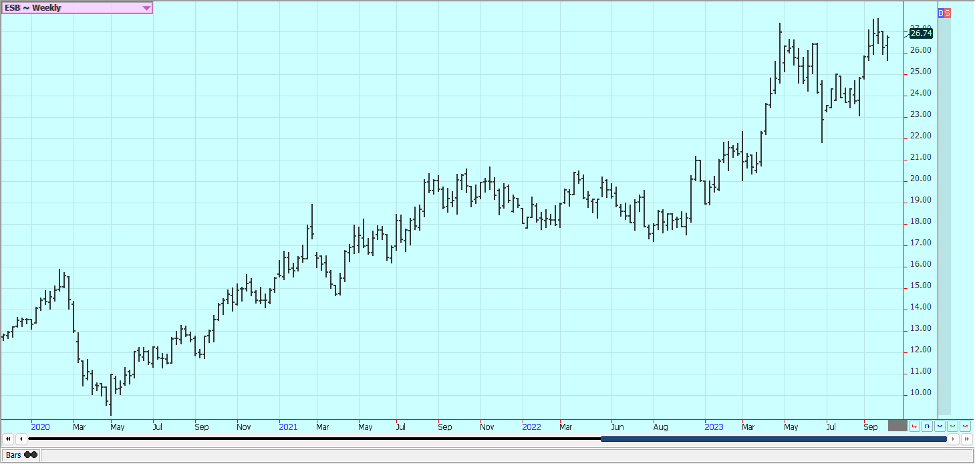976x464 pixels.
Task: Click the 22.00 price axis label
Action: coord(921,136)
